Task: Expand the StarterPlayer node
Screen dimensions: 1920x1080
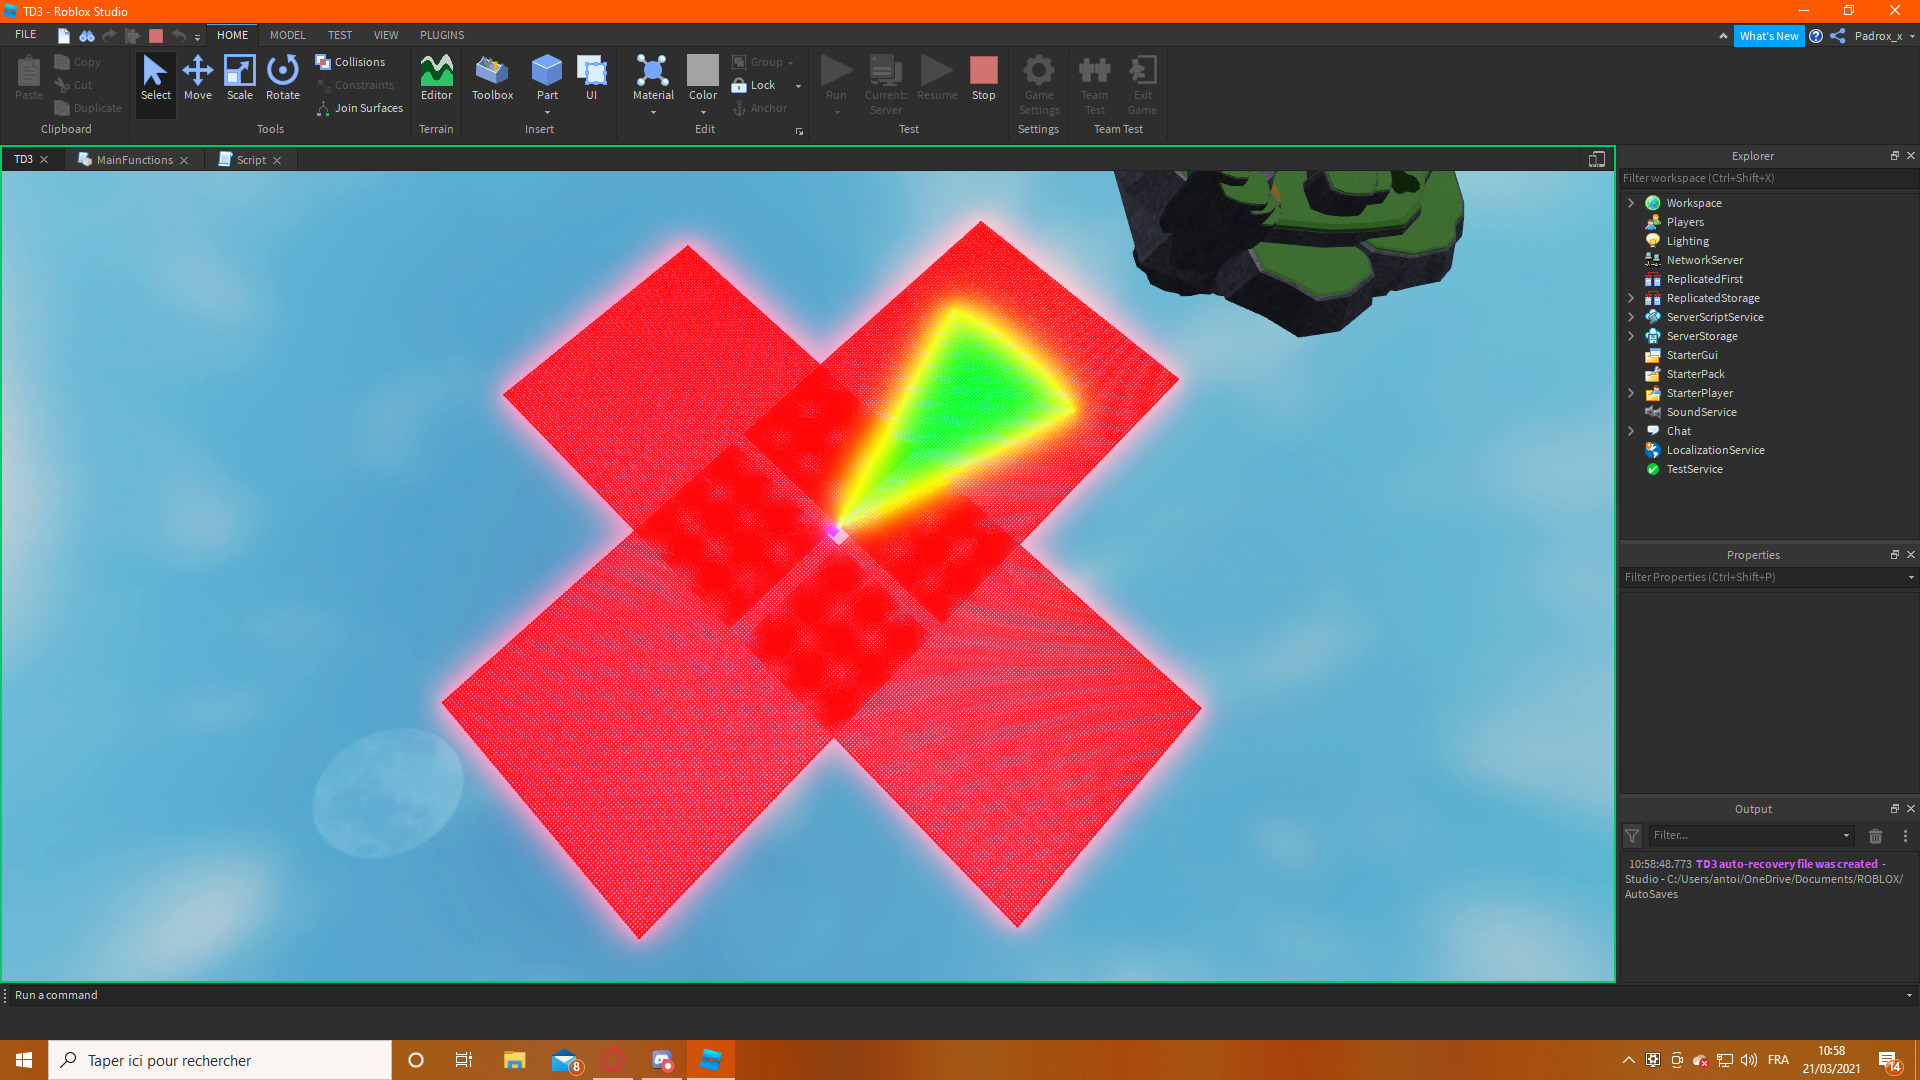Action: [1631, 393]
